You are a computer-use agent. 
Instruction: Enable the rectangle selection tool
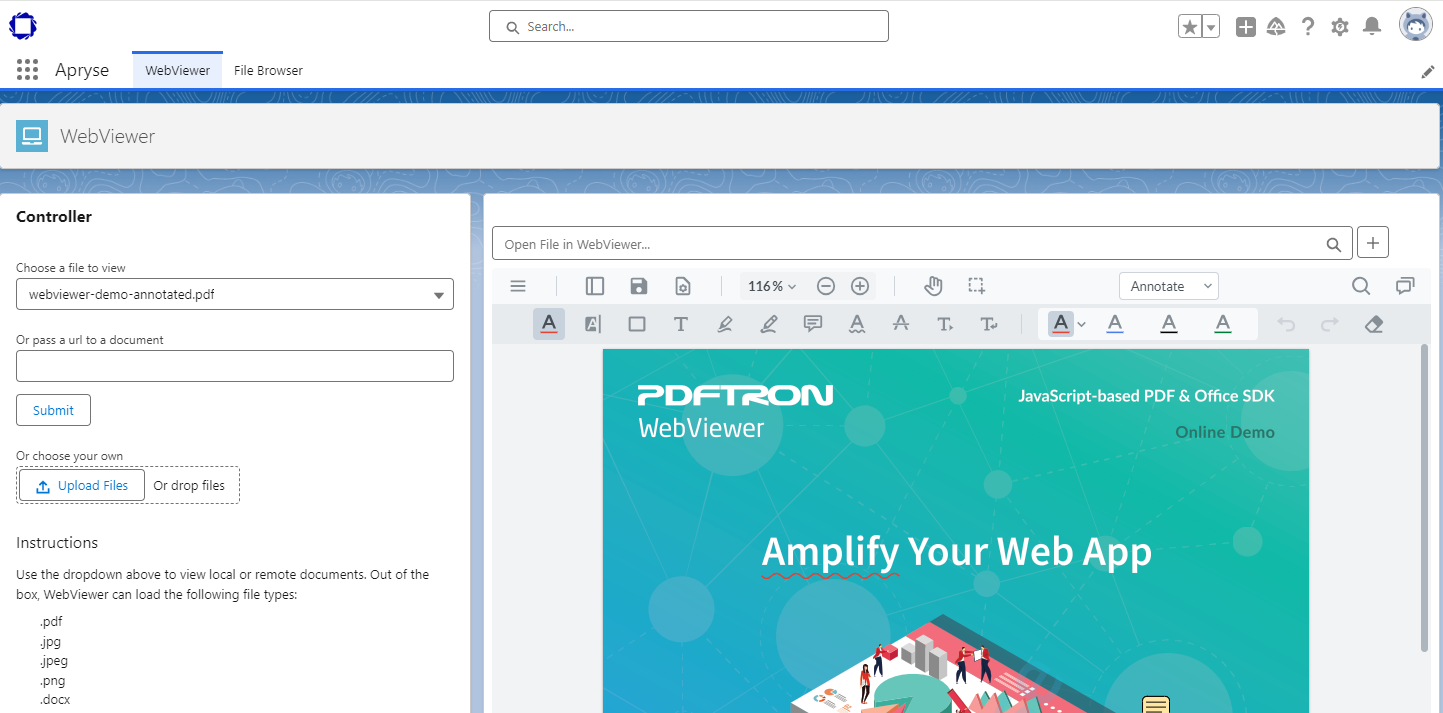coord(977,286)
